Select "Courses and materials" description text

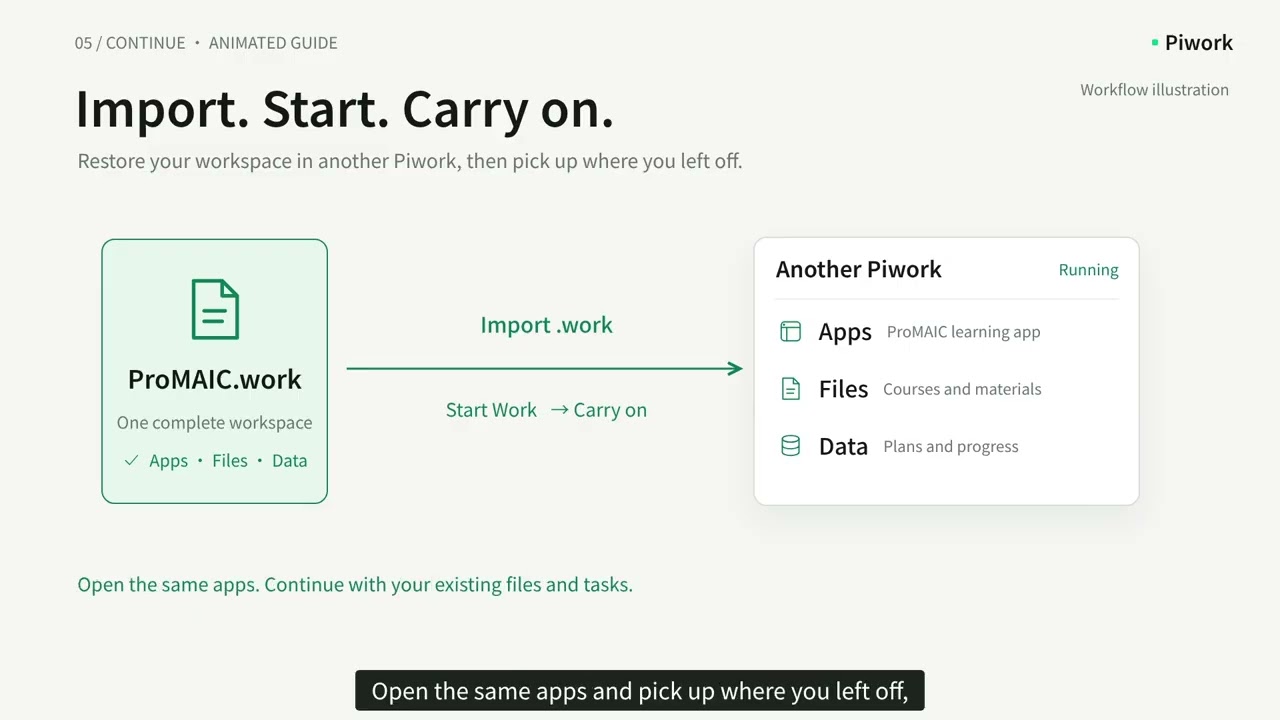962,389
